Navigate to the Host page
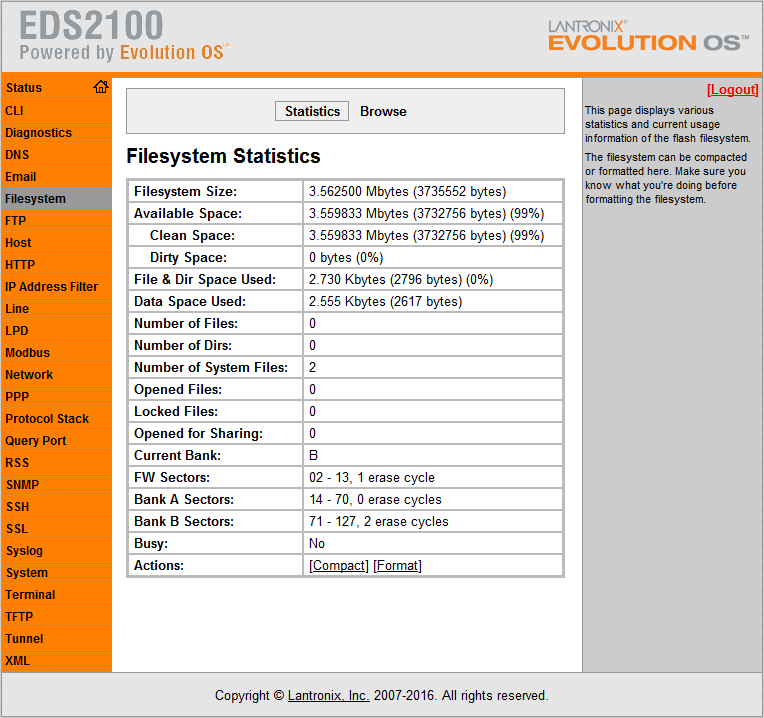The height and width of the screenshot is (718, 764). [57, 243]
